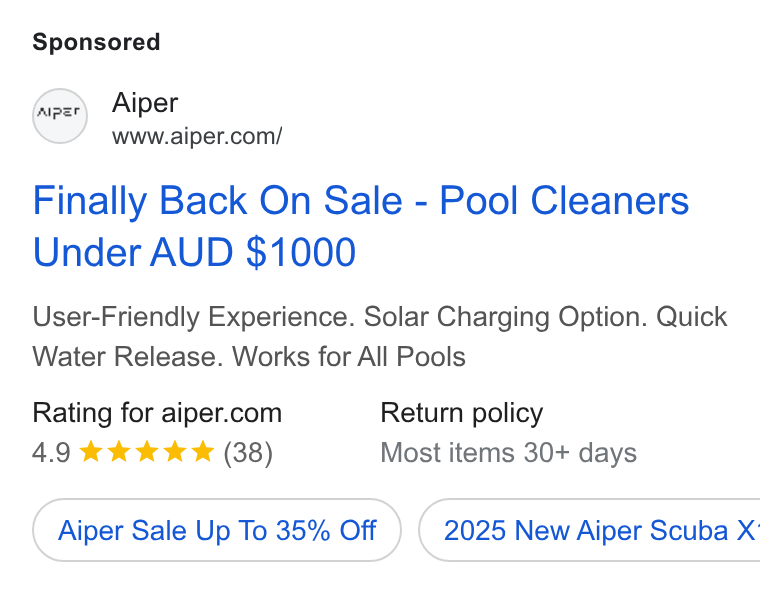760x594 pixels.
Task: Click the 'Most items 30+ days' text
Action: point(508,453)
